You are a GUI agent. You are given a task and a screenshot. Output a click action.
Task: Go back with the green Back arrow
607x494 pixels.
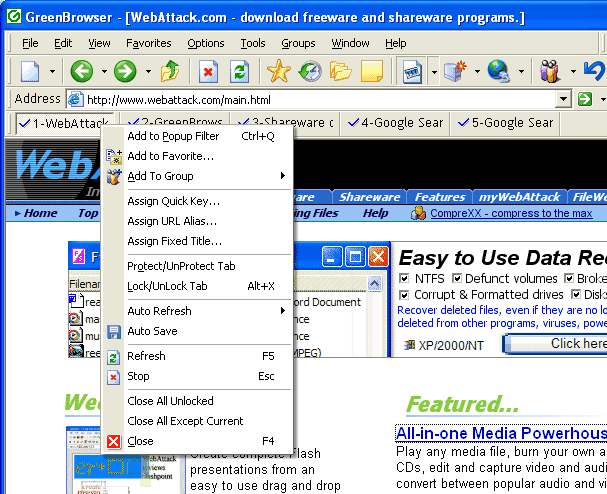[x=82, y=71]
